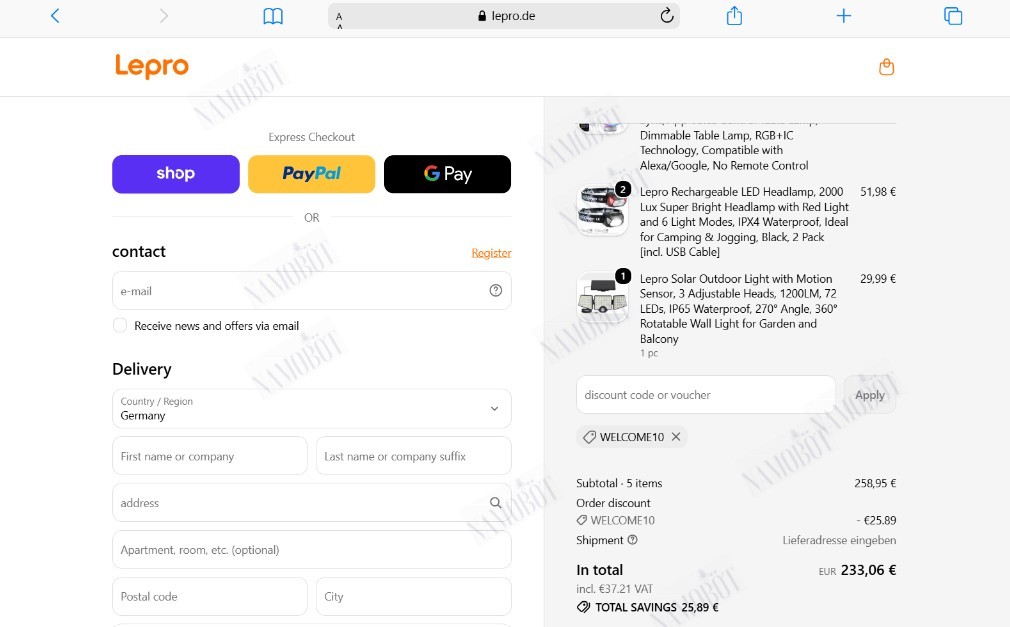Focus the discount code or voucher field
Viewport: 1010px width, 627px height.
(x=706, y=395)
